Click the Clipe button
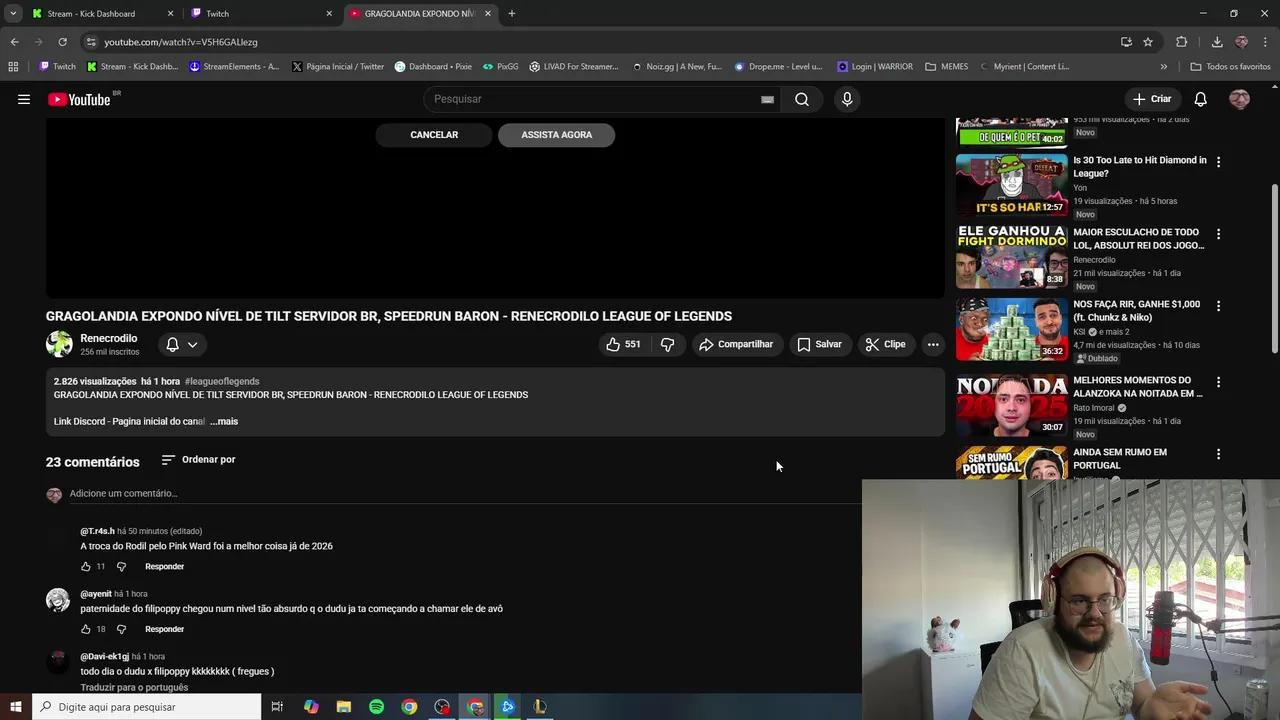Image resolution: width=1280 pixels, height=720 pixels. pyautogui.click(x=886, y=344)
